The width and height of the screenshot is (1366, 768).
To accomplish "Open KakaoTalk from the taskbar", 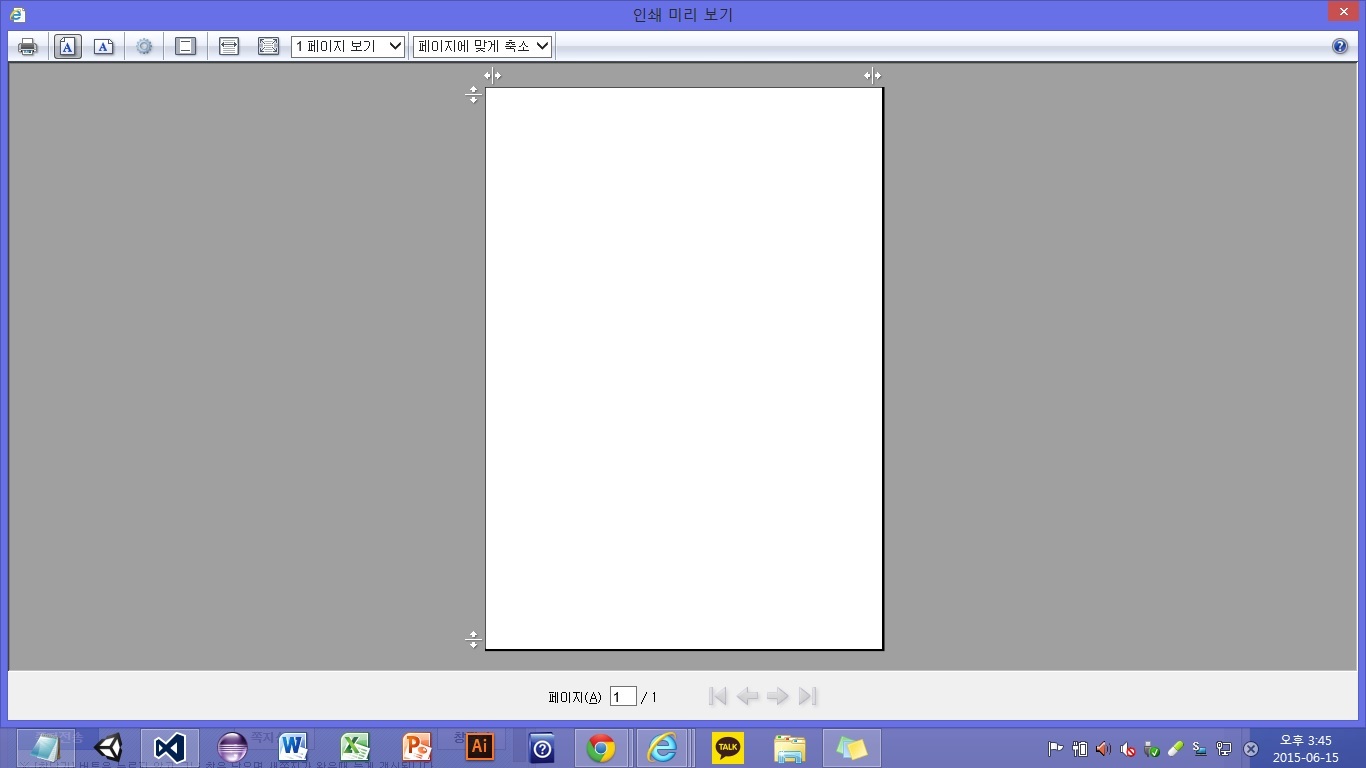I will pos(727,748).
